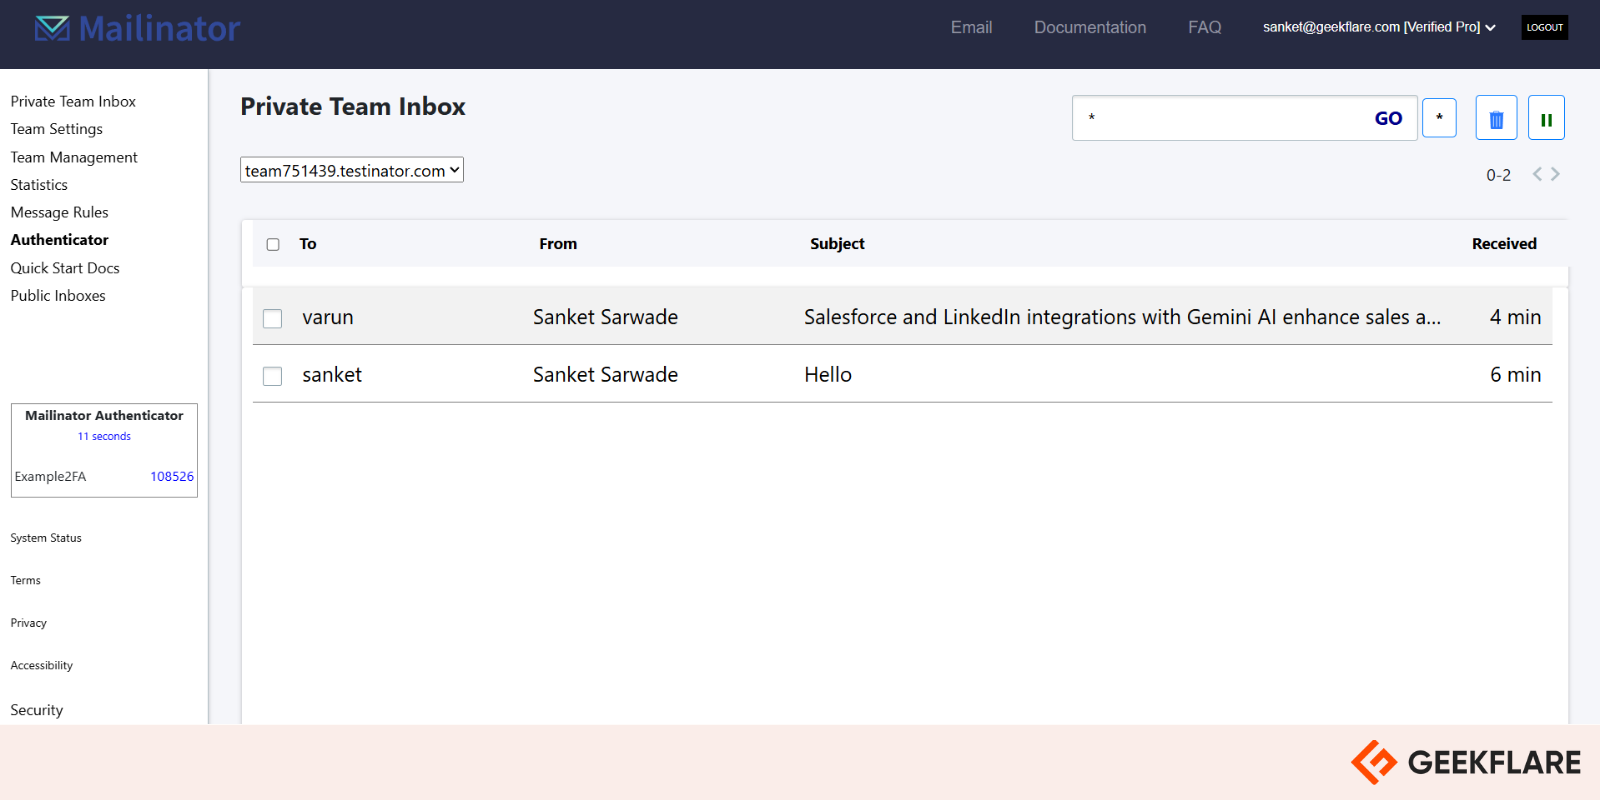Go to previous page with left chevron
Image resolution: width=1600 pixels, height=800 pixels.
click(1537, 174)
